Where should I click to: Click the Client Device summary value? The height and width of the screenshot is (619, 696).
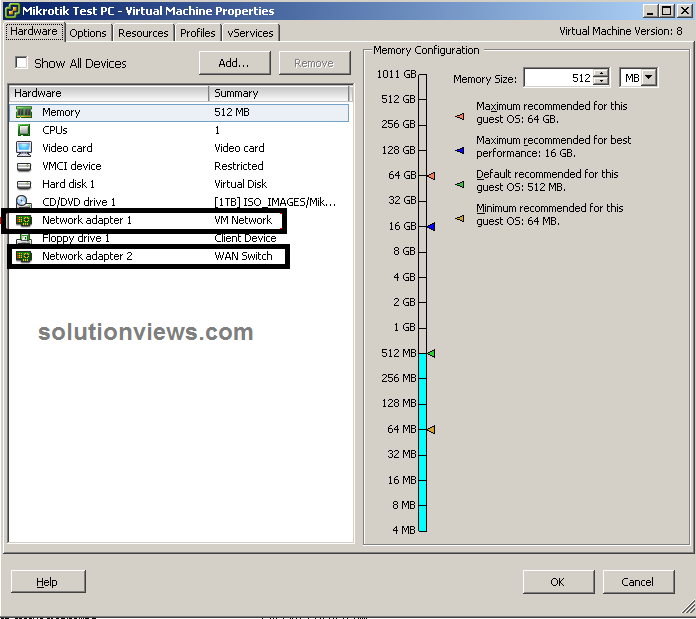[245, 239]
